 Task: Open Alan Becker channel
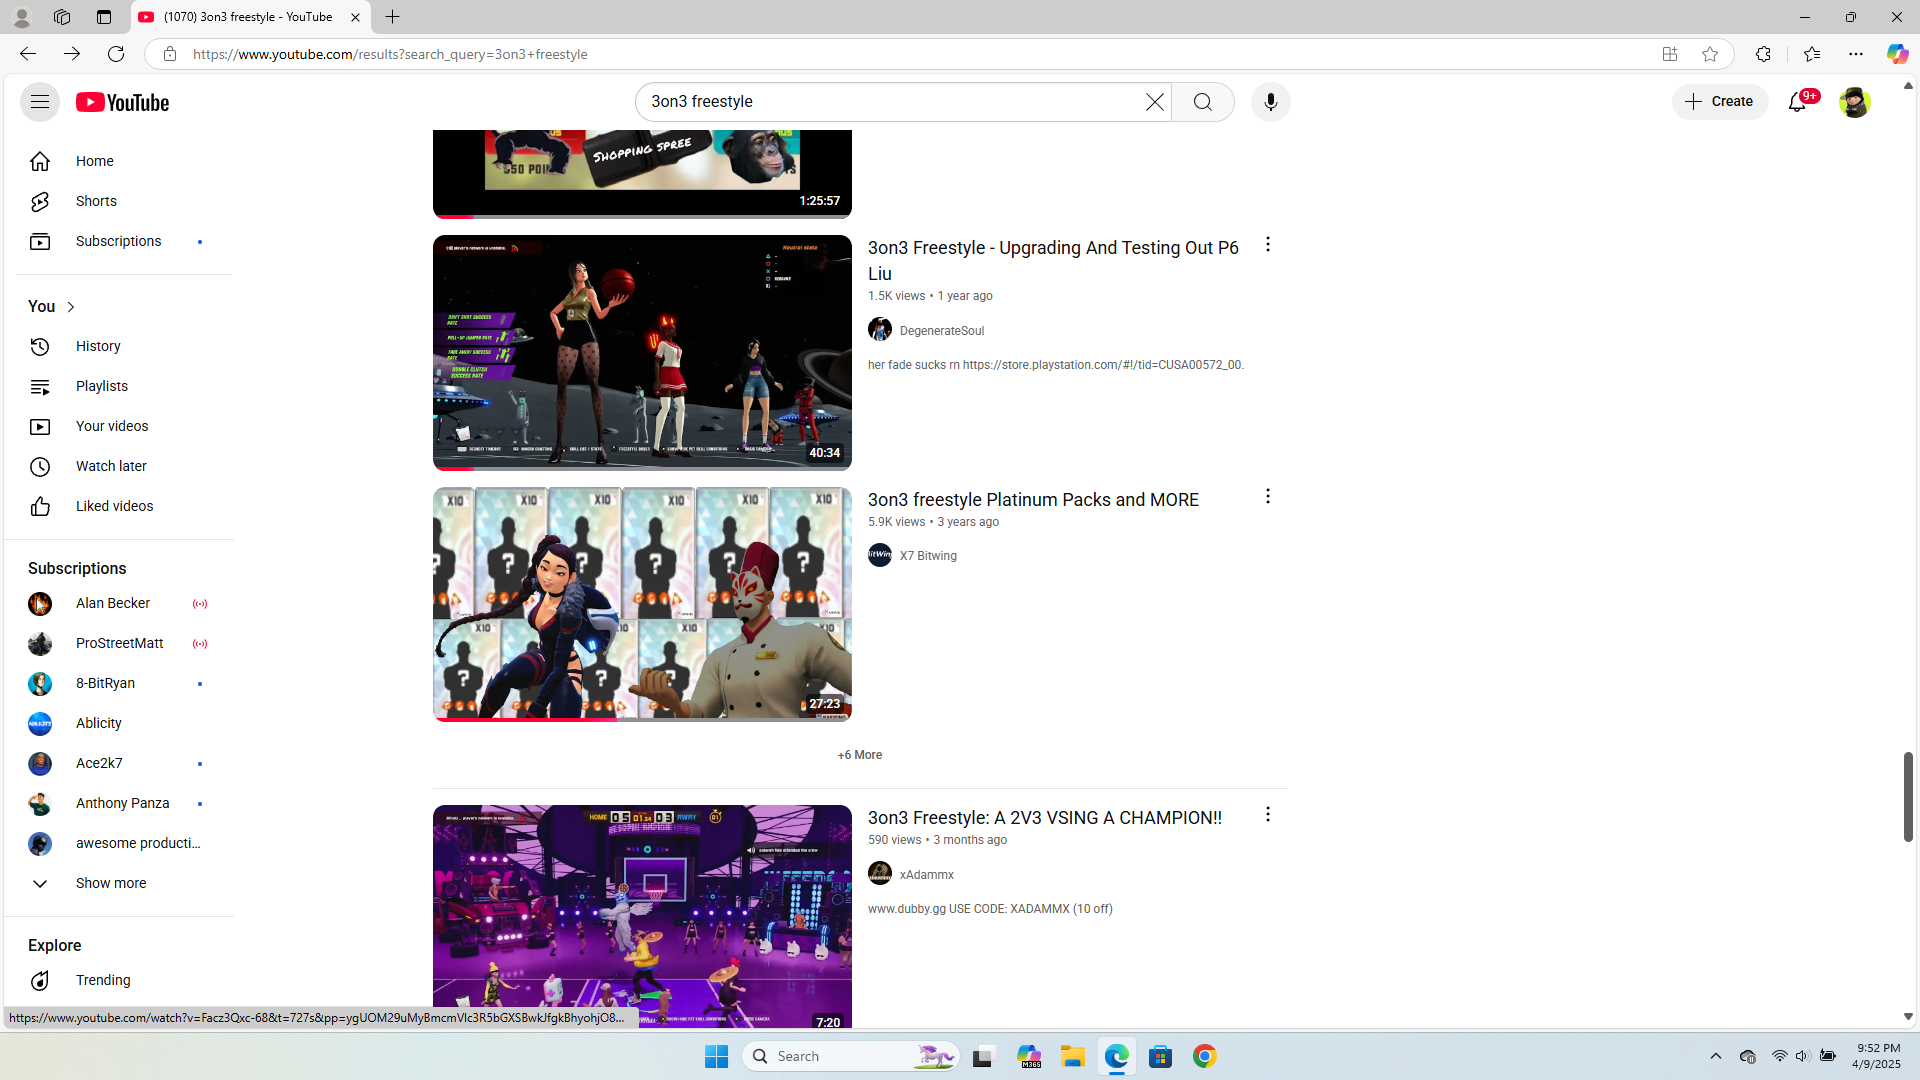click(118, 603)
